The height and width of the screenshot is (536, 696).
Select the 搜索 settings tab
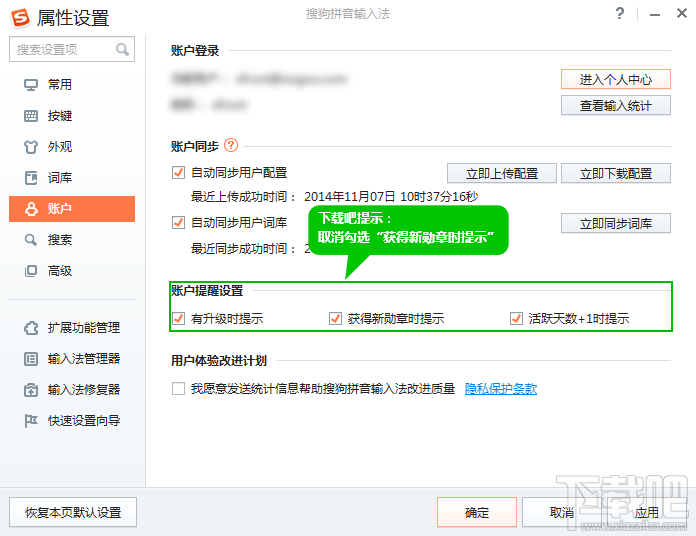pyautogui.click(x=72, y=240)
